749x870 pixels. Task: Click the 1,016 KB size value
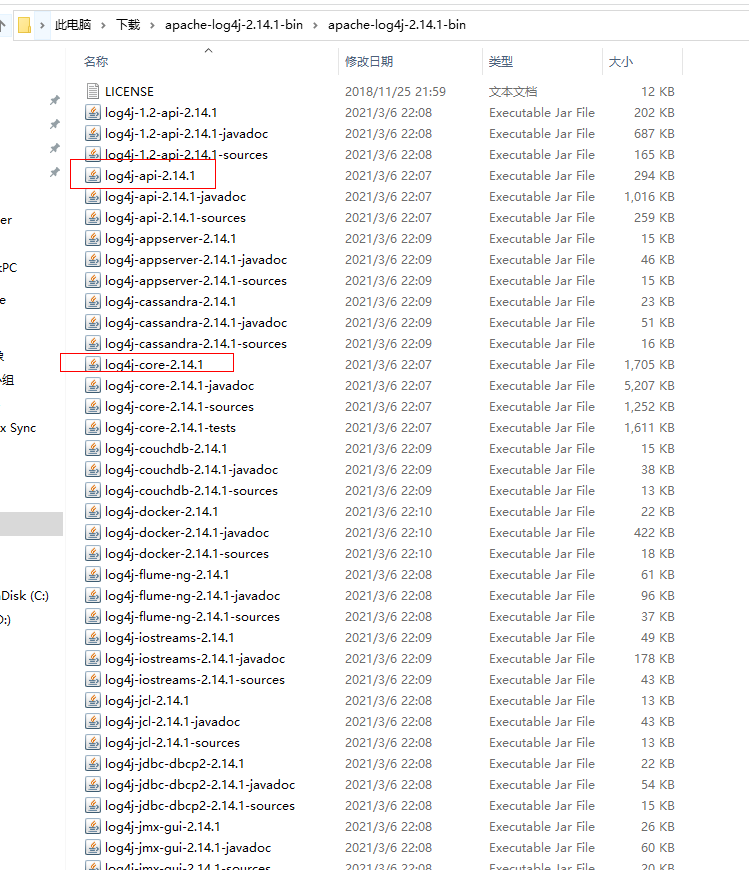coord(649,196)
